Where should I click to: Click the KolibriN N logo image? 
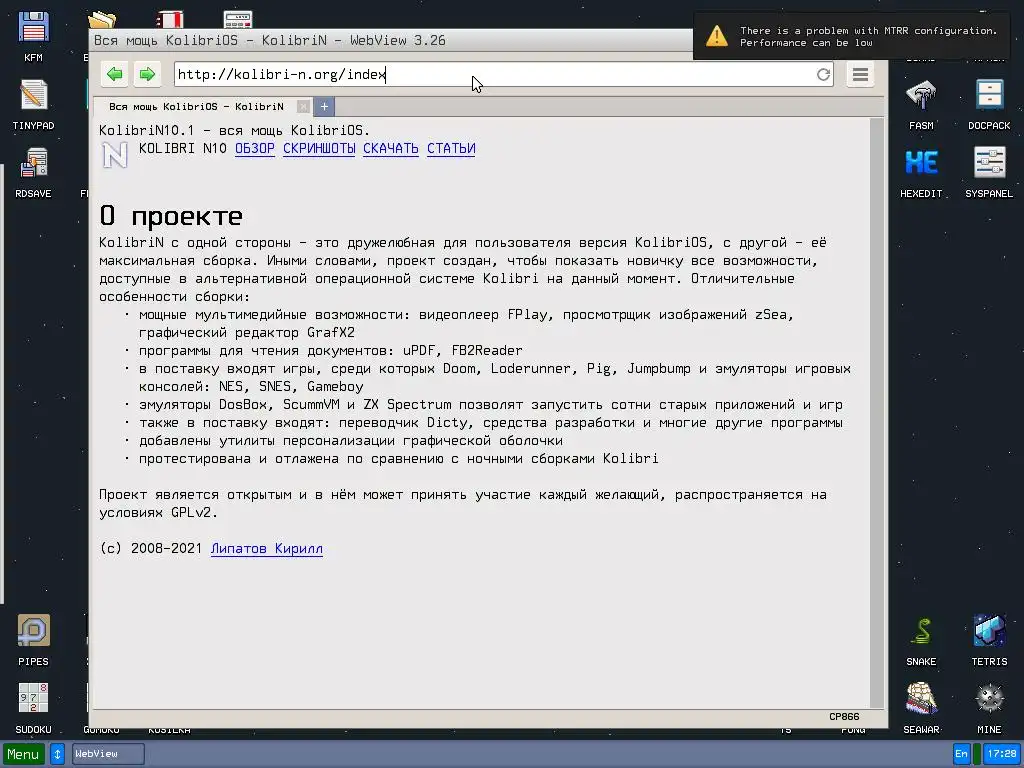(115, 155)
